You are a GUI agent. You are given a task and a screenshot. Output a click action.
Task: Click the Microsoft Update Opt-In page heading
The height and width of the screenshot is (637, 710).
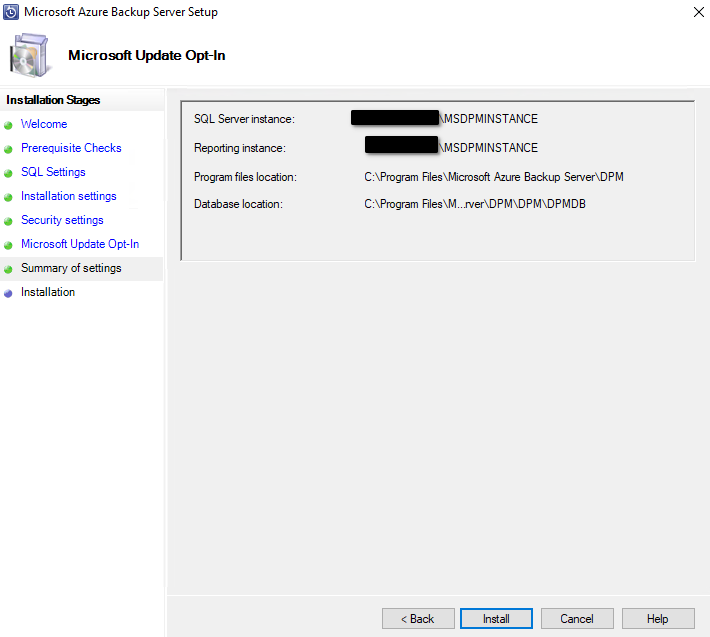[x=146, y=55]
